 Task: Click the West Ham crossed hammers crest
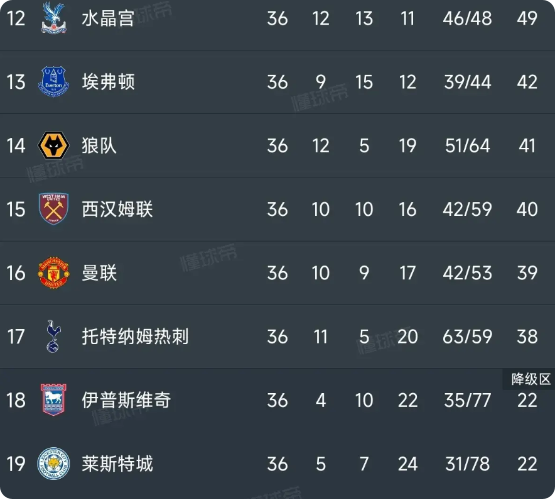53,209
